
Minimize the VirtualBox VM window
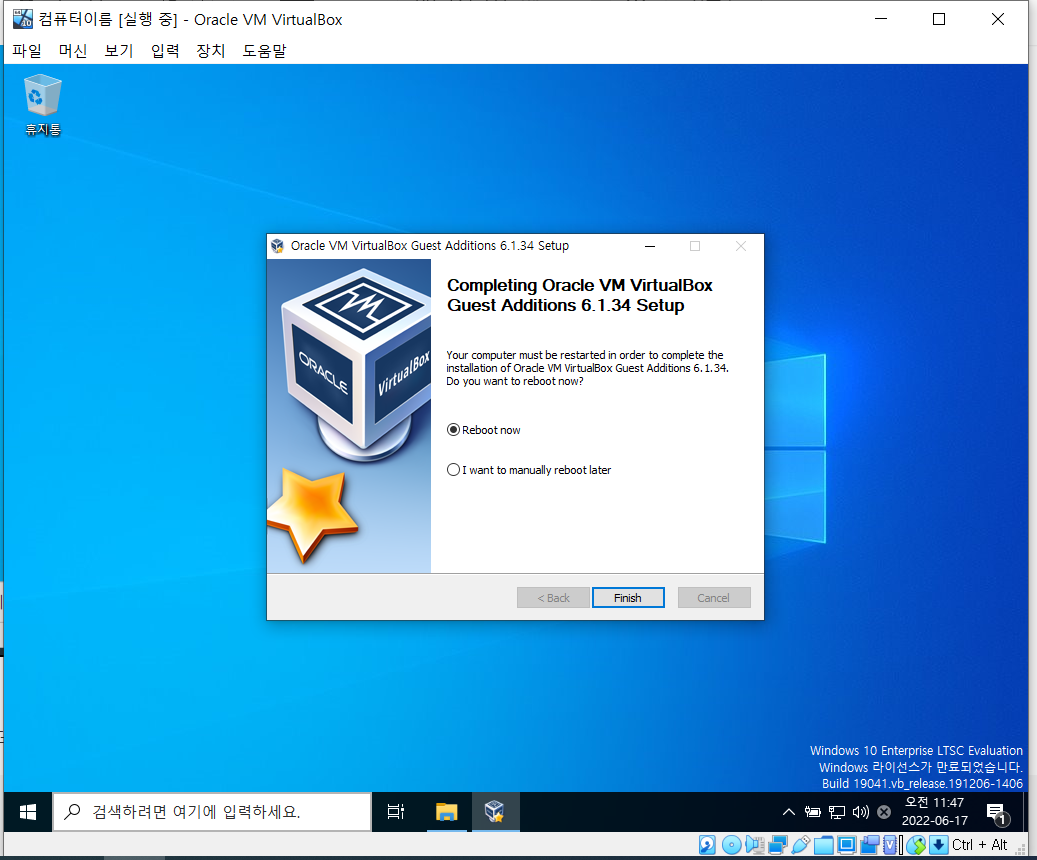[881, 19]
